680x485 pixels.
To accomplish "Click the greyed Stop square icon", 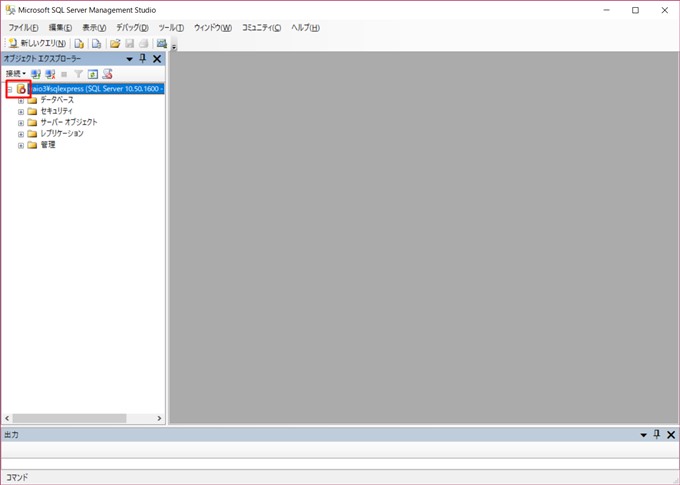I will [x=64, y=74].
